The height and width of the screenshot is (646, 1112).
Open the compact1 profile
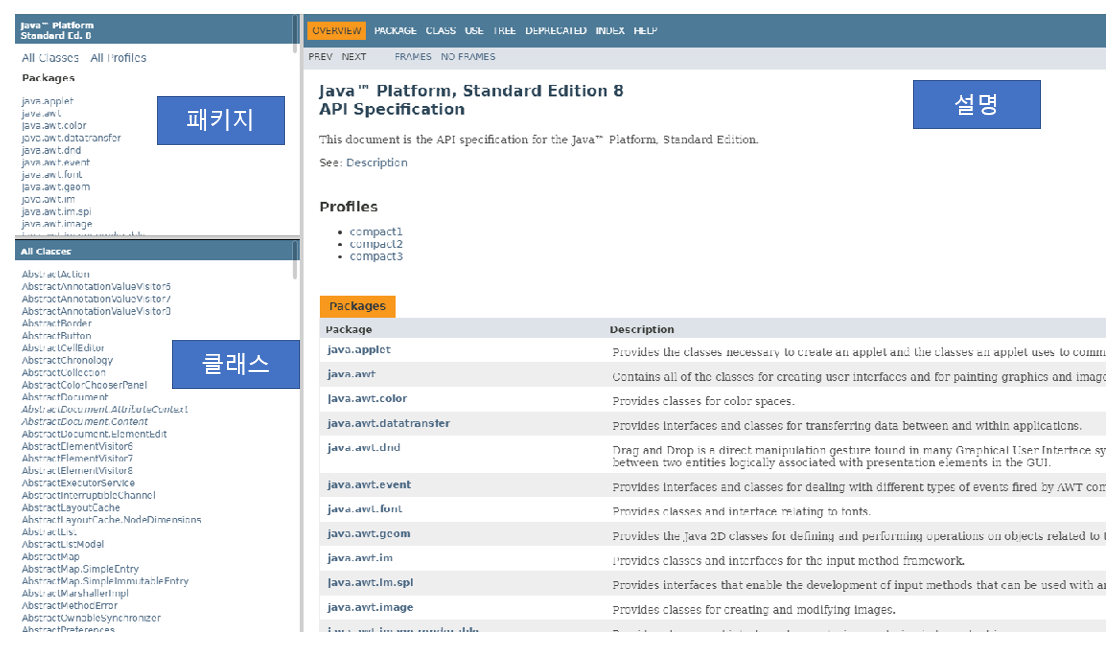[x=376, y=232]
